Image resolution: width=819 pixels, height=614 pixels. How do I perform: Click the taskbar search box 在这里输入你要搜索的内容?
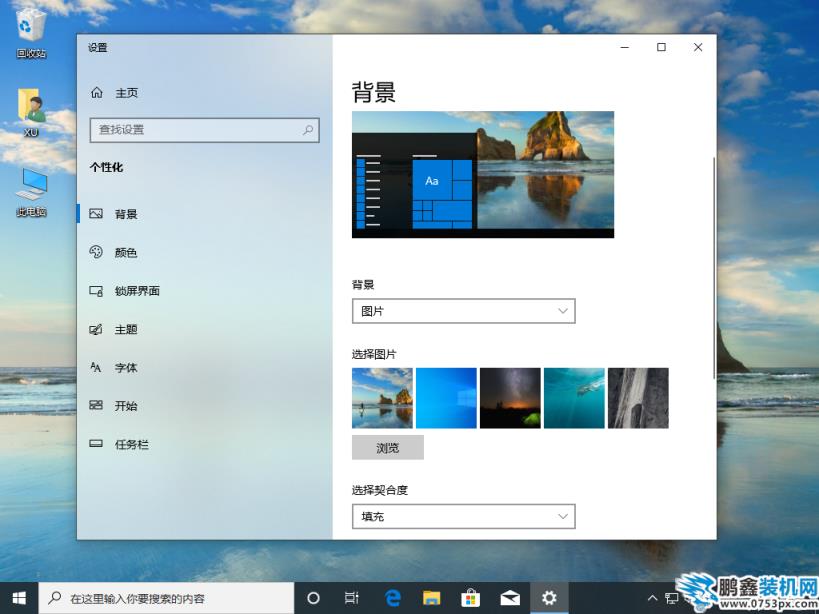[167, 598]
